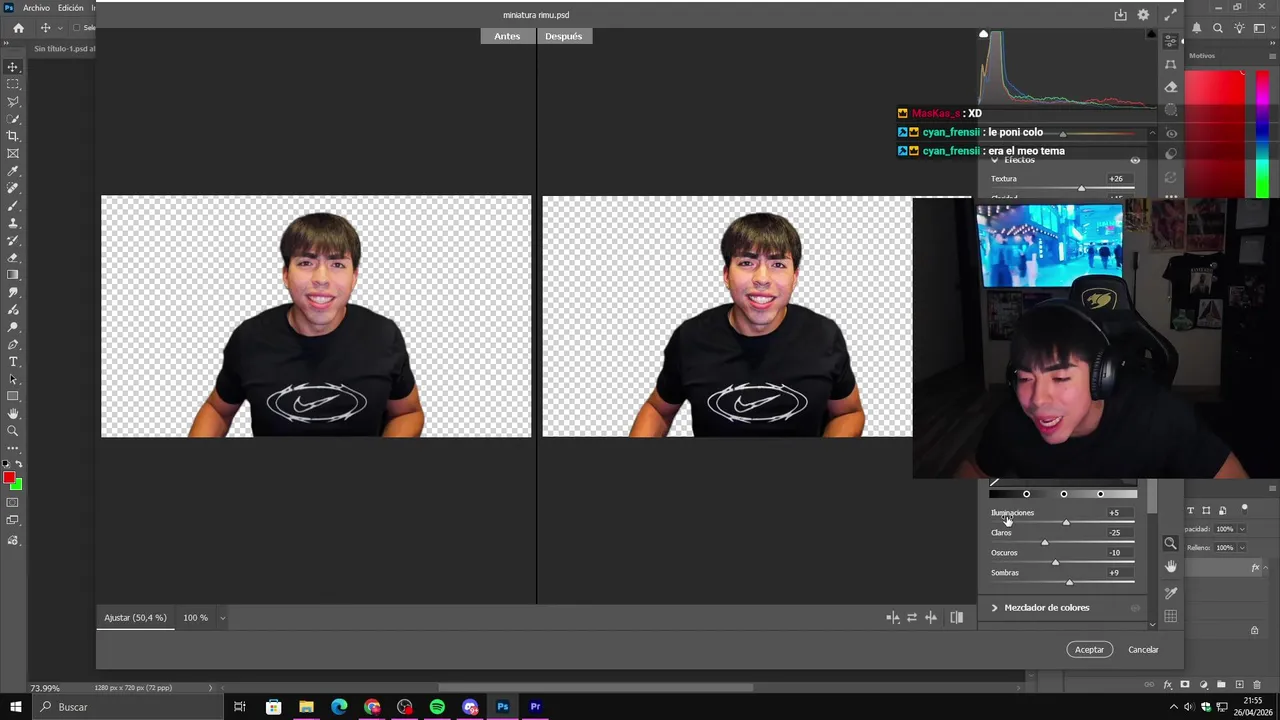Open Camera Raw masking circle icon

(1171, 110)
